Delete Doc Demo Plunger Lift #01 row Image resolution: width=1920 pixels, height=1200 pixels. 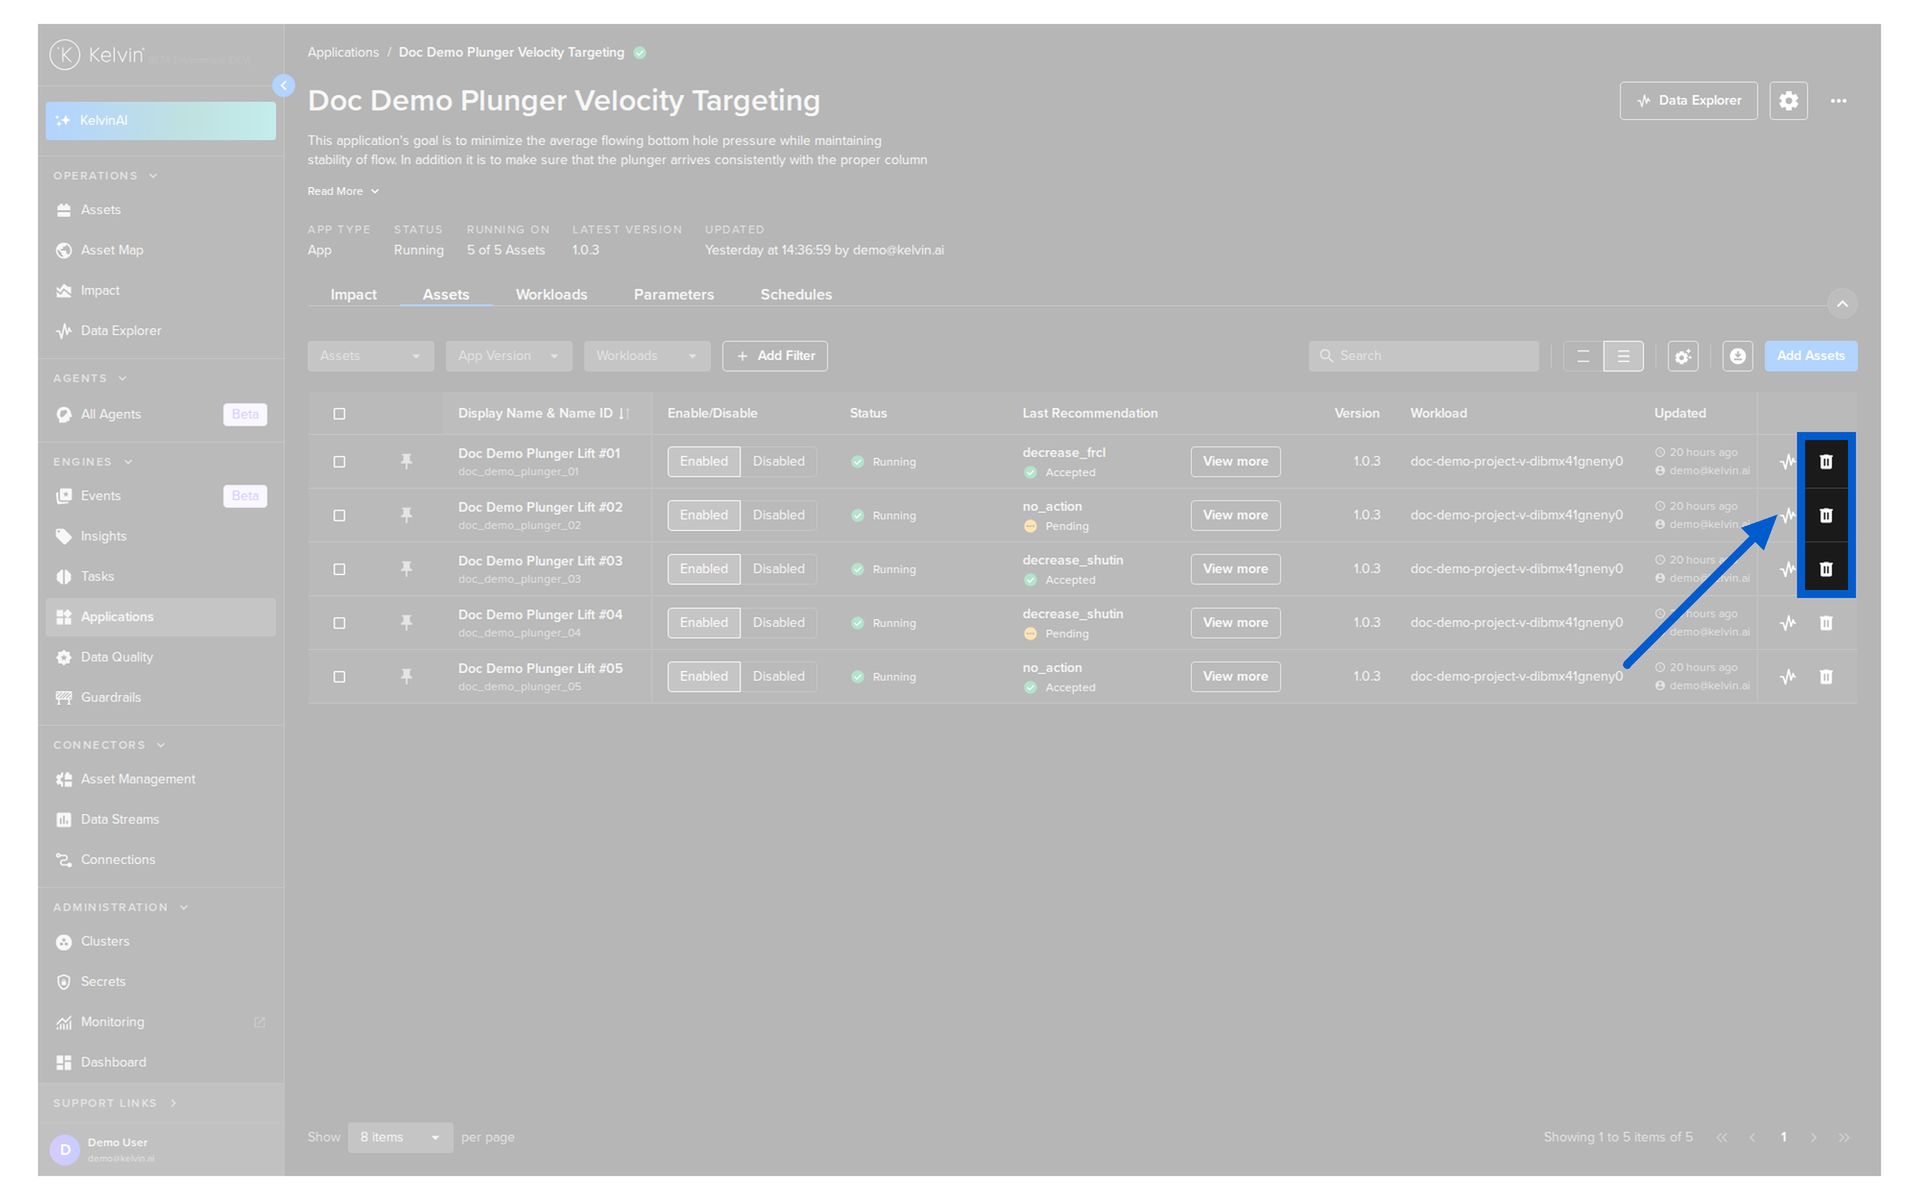pyautogui.click(x=1825, y=462)
